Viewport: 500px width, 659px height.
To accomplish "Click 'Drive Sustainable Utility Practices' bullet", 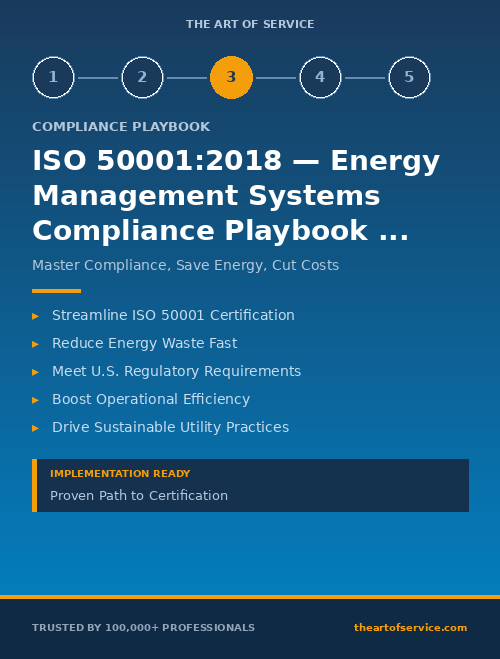I will [x=171, y=427].
